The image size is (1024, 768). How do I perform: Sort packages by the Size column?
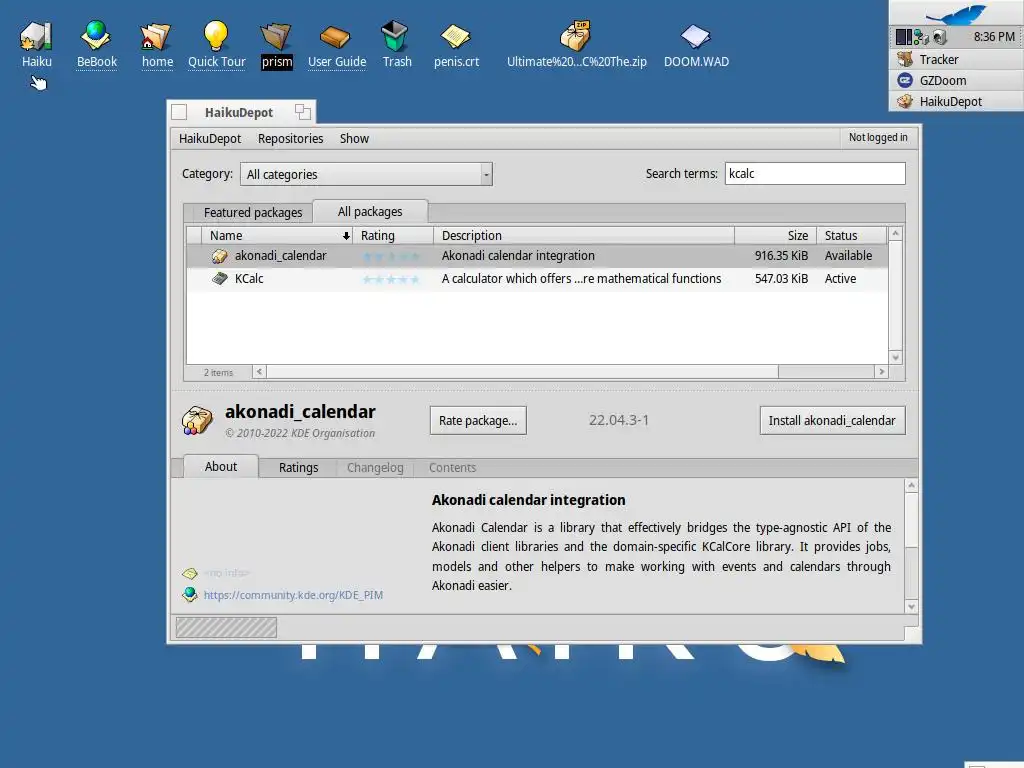click(x=775, y=235)
